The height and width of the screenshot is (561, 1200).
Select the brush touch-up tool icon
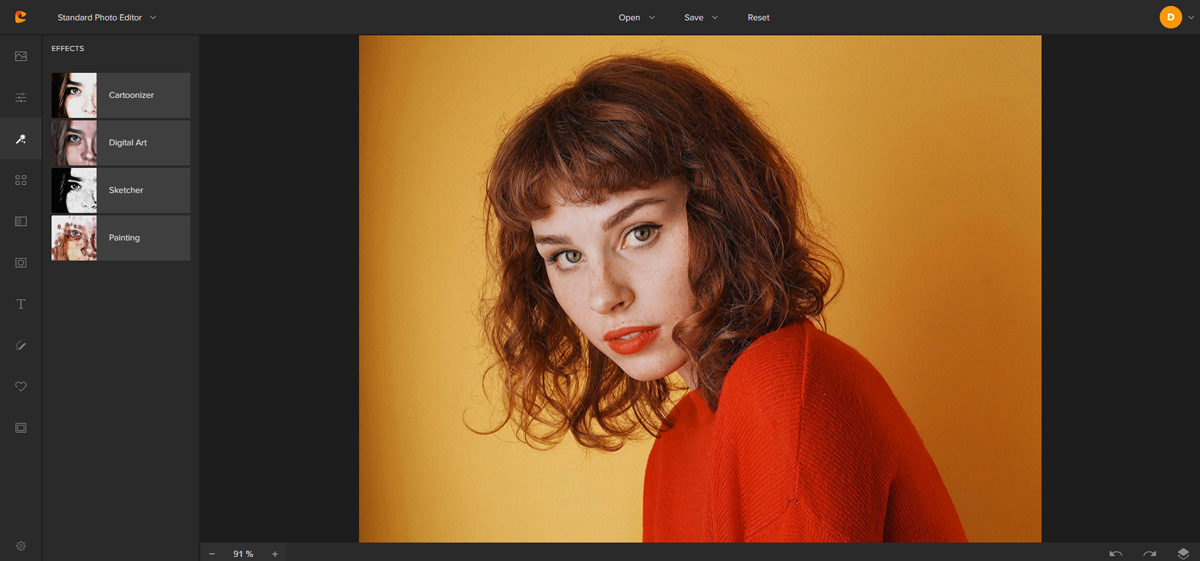(20, 345)
